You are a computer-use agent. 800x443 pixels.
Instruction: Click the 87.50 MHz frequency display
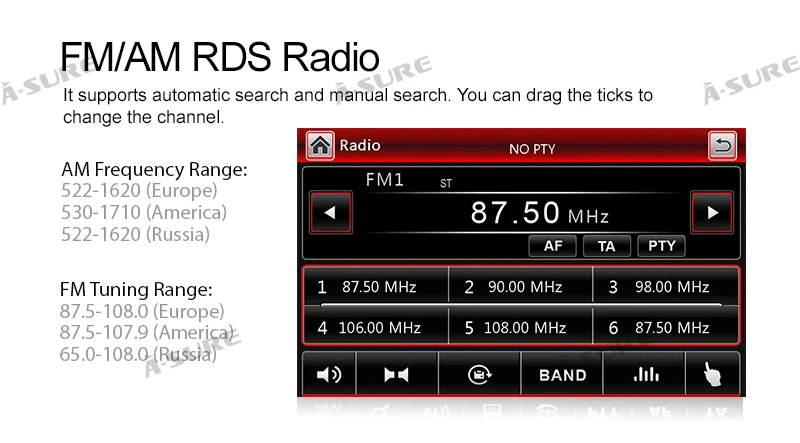click(x=539, y=212)
